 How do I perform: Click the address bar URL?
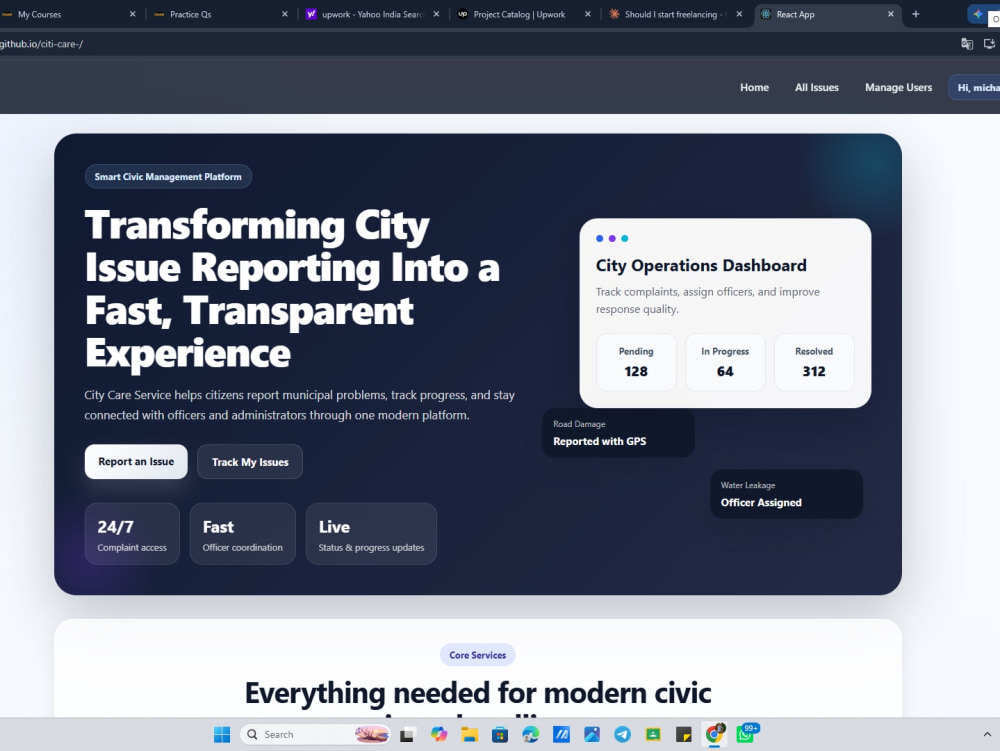click(x=41, y=44)
